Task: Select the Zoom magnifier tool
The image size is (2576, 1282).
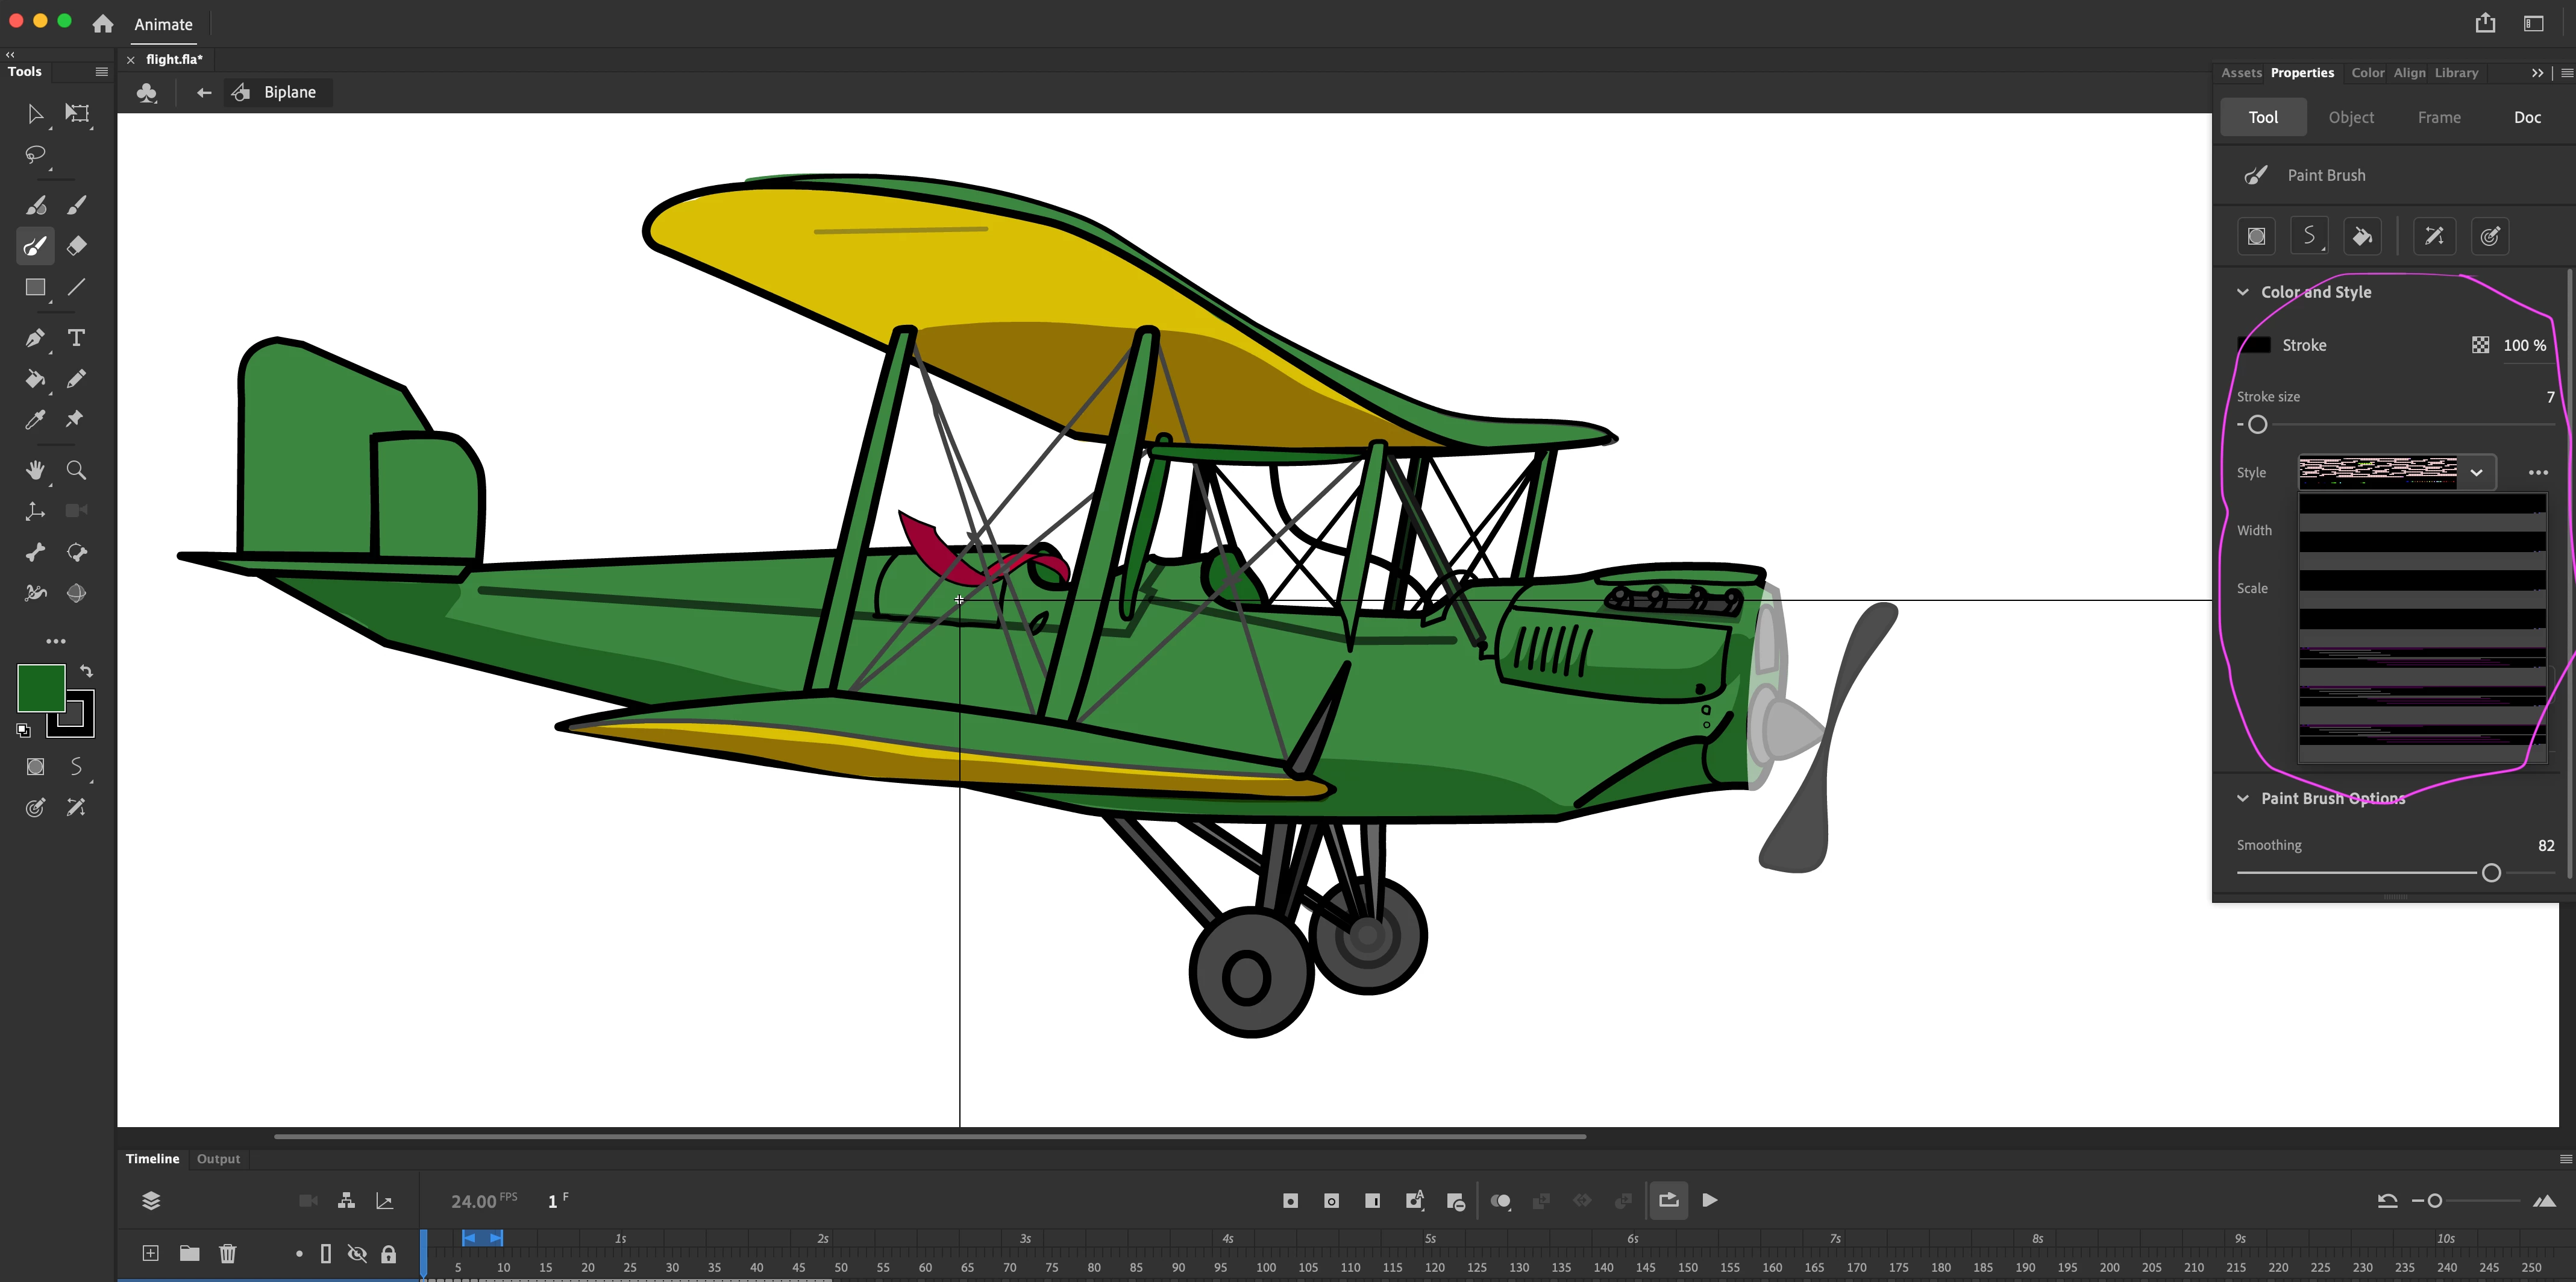Action: [76, 470]
